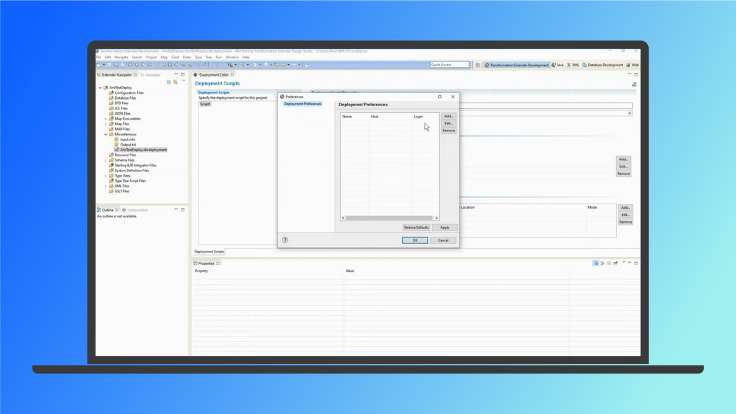Open the Project menu
The height and width of the screenshot is (414, 736).
click(x=151, y=57)
